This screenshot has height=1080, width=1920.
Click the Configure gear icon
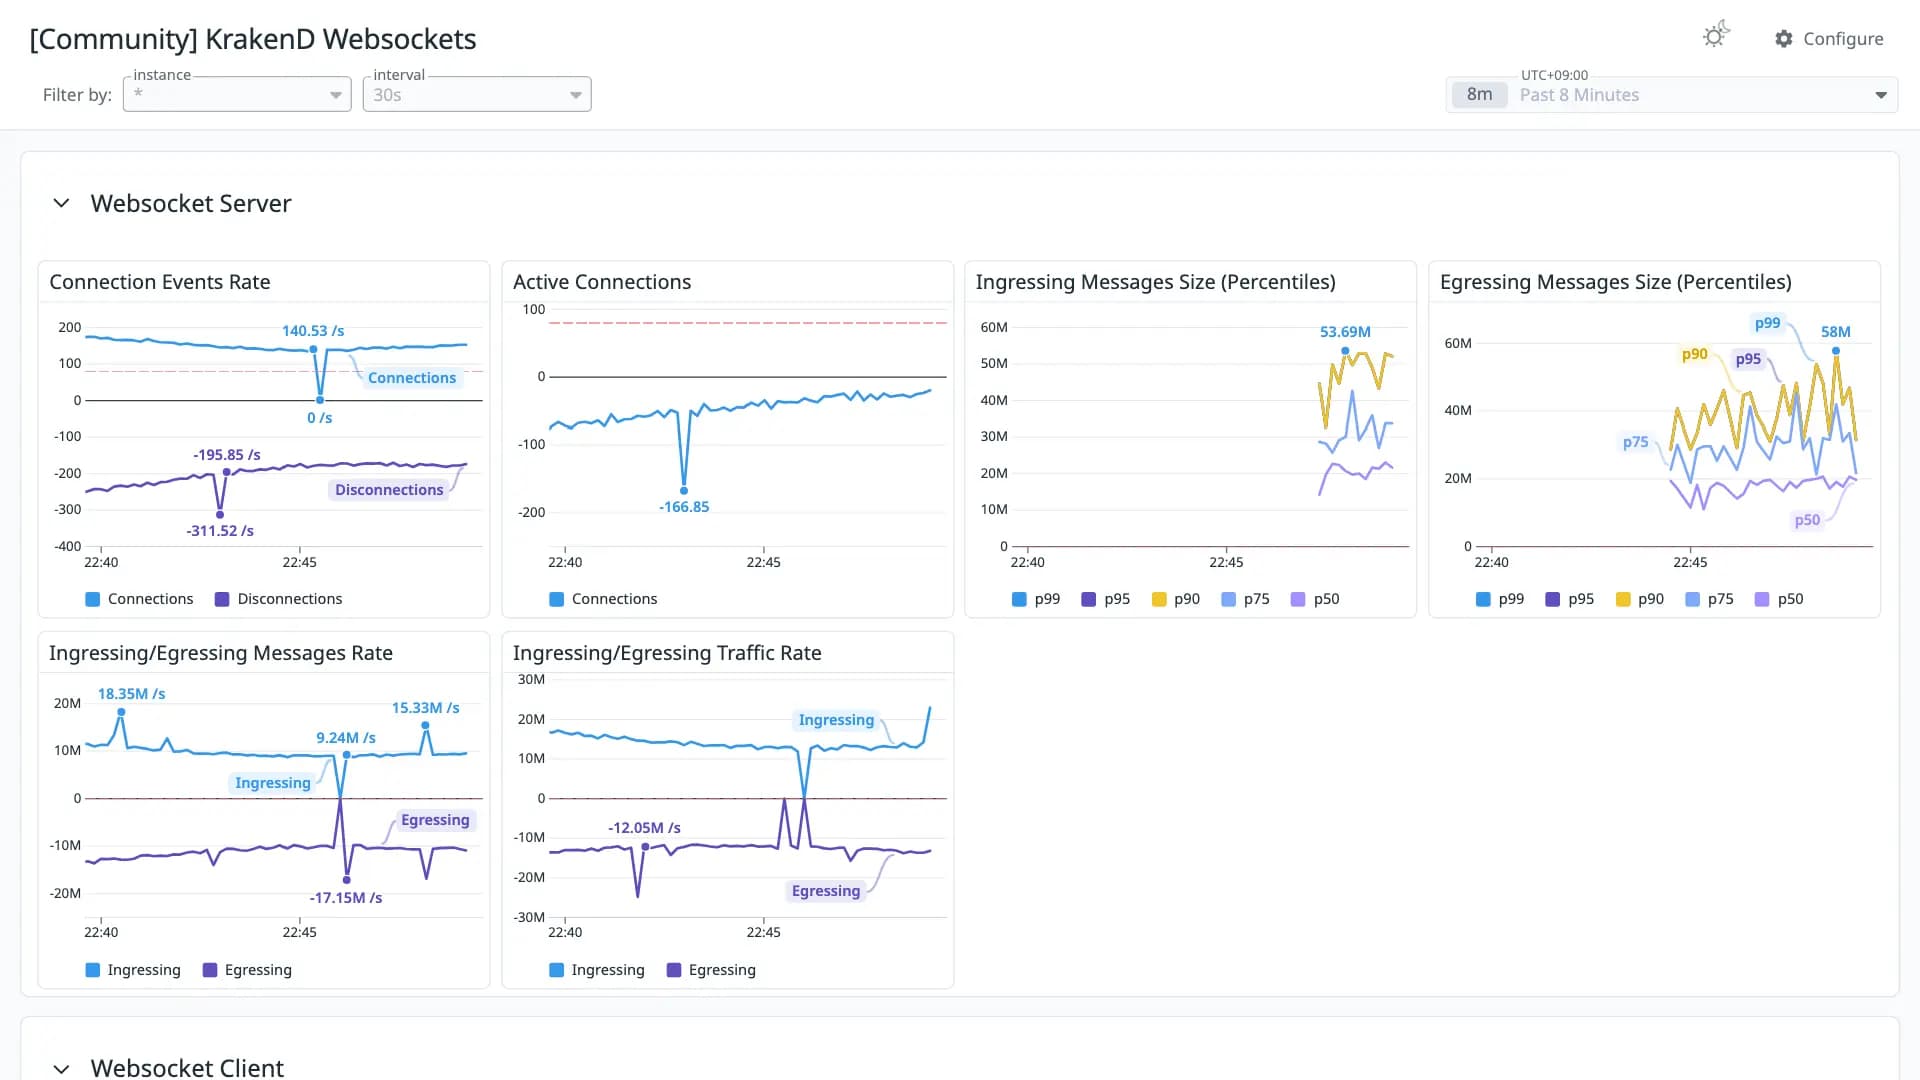1783,38
